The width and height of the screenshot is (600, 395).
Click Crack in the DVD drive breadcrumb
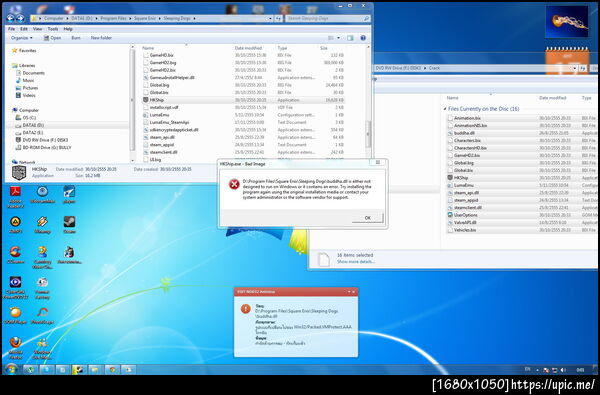[x=434, y=68]
